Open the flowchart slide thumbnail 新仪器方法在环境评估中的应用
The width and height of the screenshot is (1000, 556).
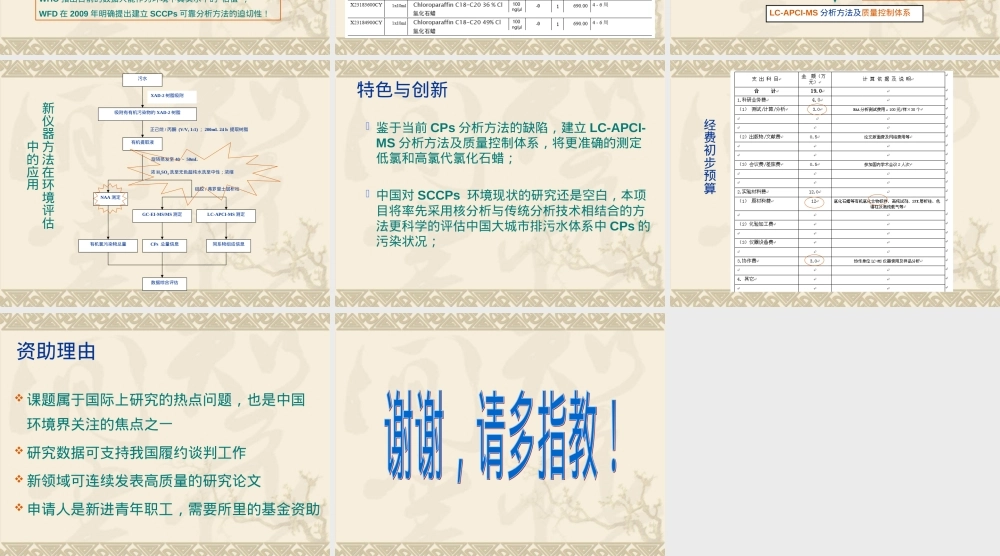coord(165,183)
